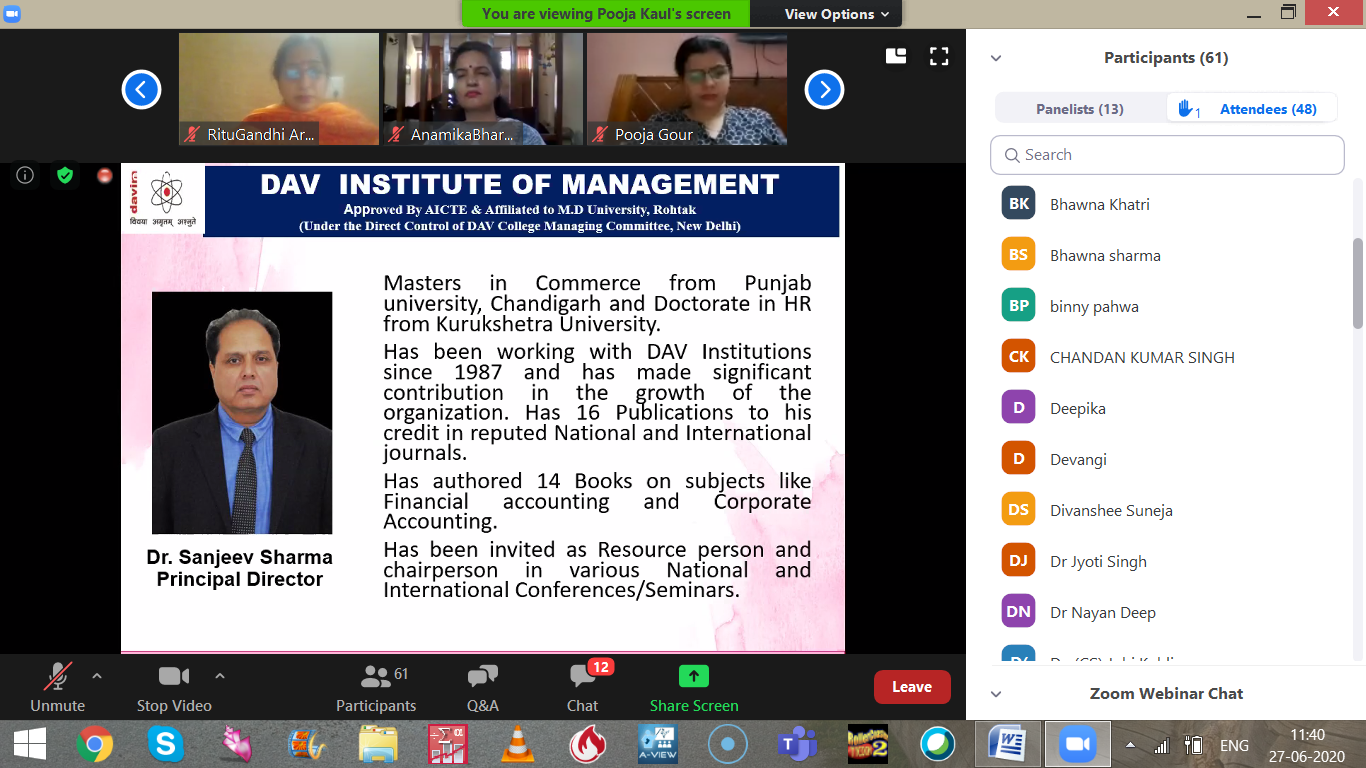Open meeting information icon
The width and height of the screenshot is (1366, 768).
click(x=26, y=176)
